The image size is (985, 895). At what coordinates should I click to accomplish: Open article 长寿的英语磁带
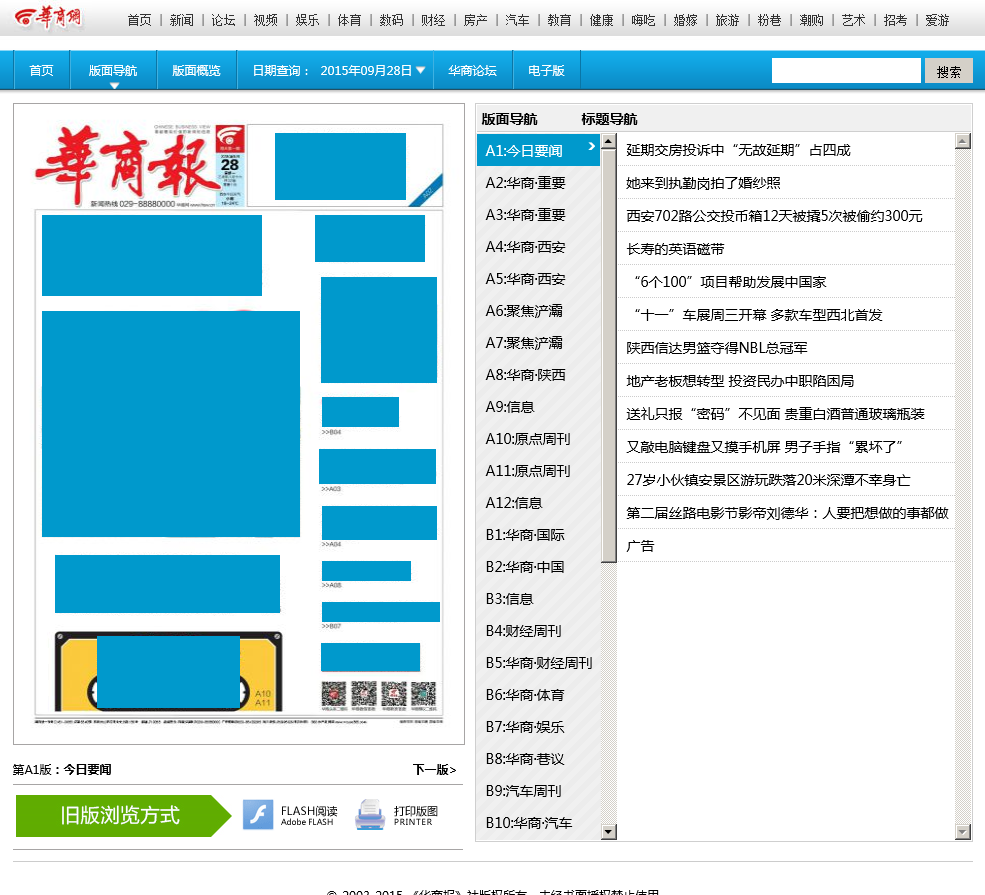tap(675, 249)
